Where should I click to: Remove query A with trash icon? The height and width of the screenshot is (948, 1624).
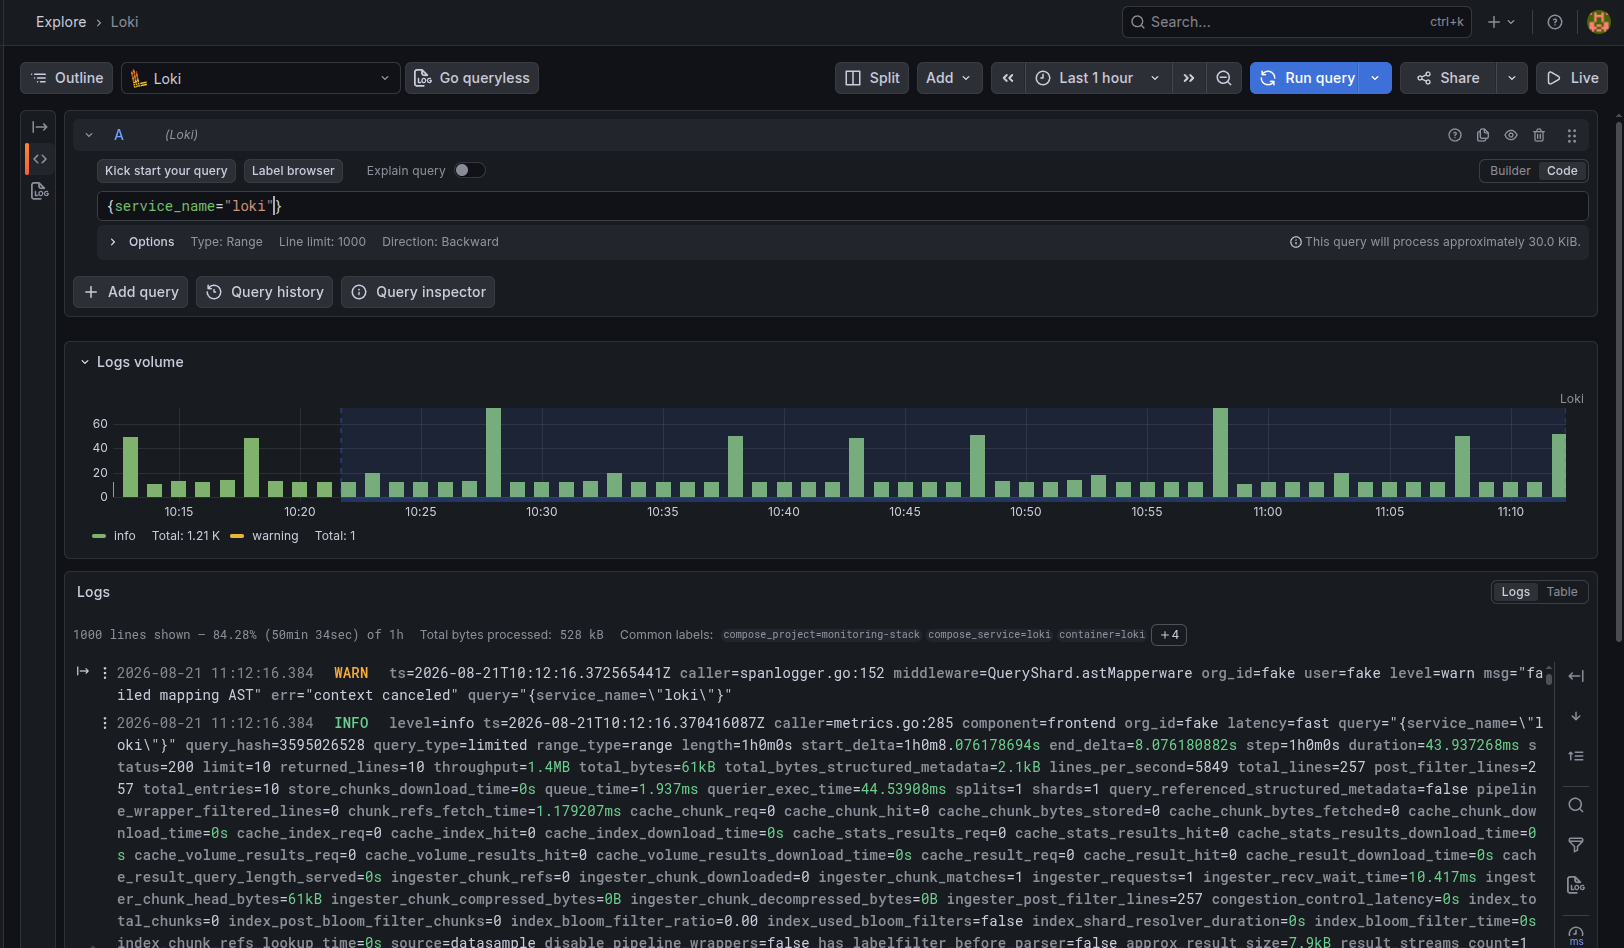1539,135
